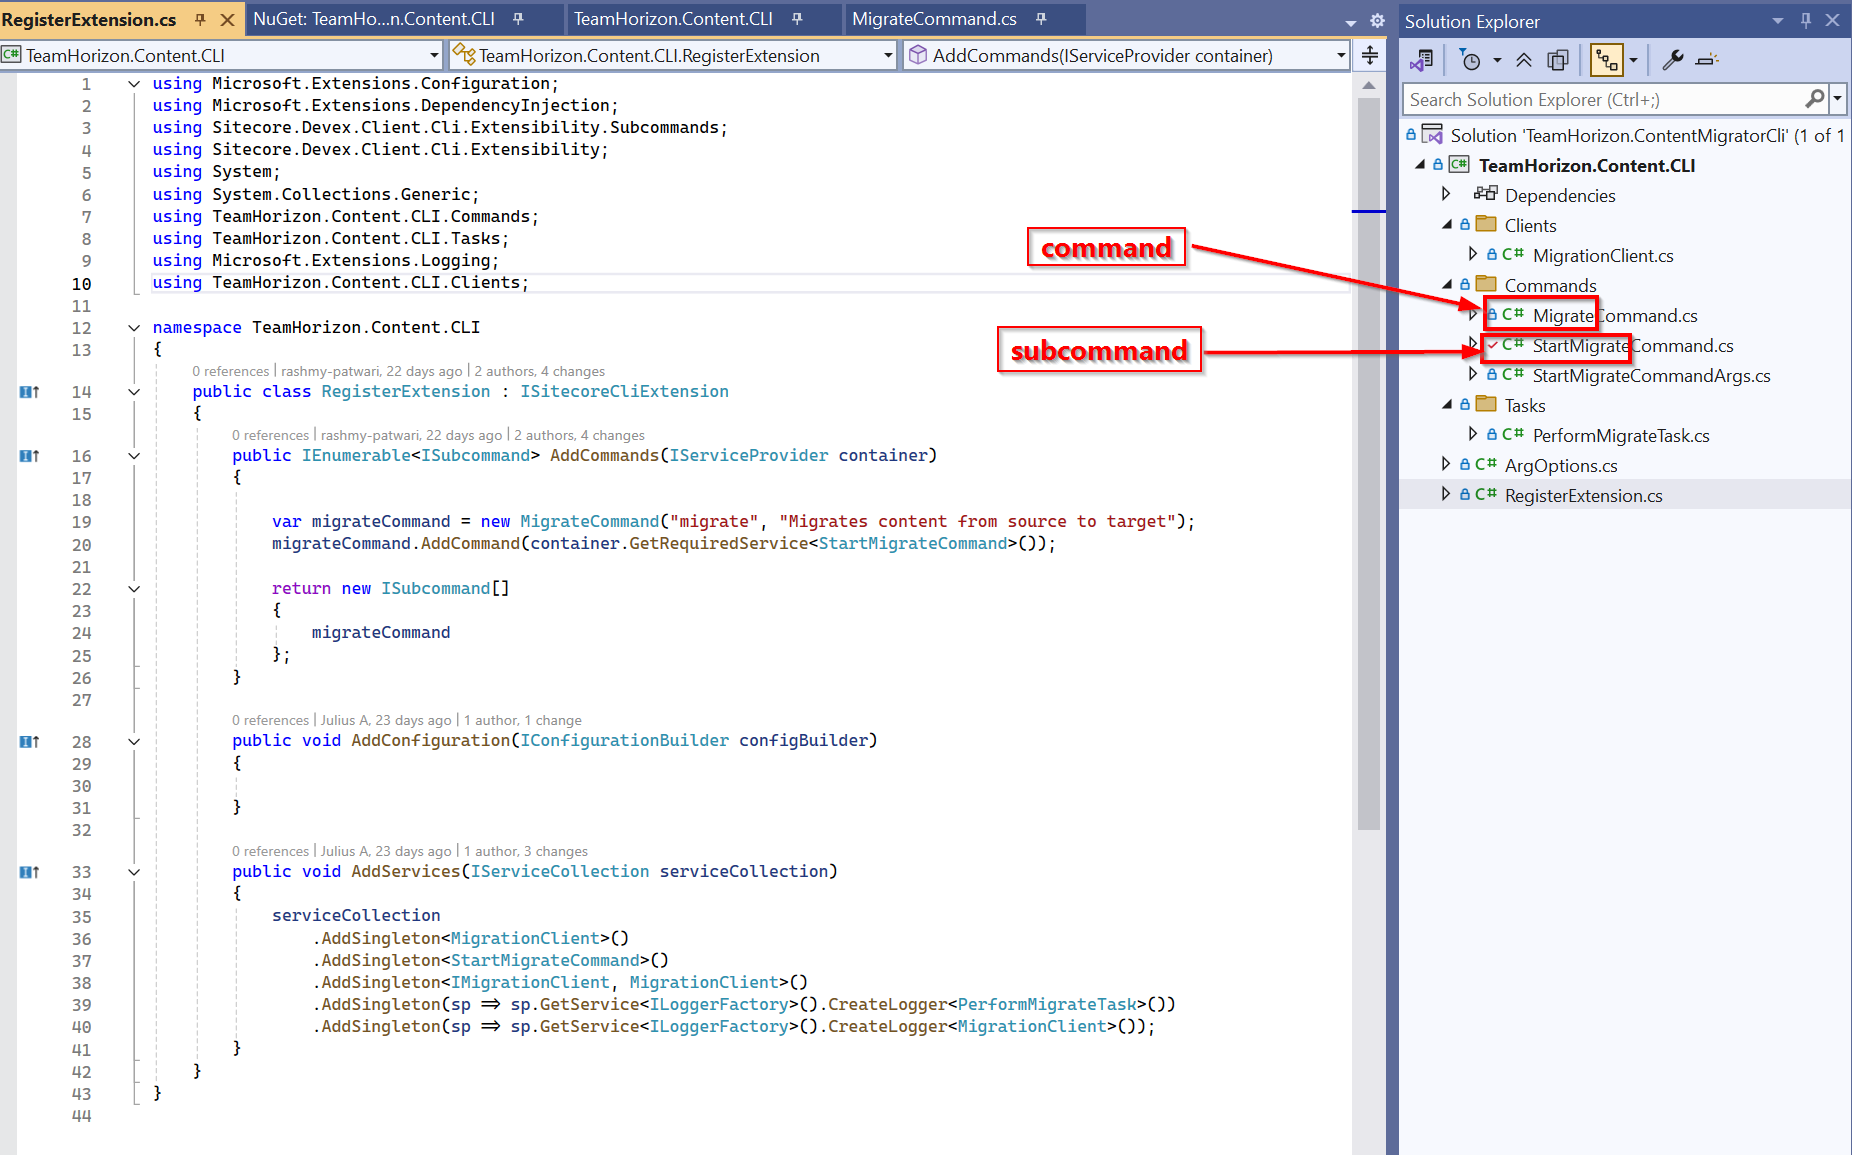Collapse all items in Solution Explorer
Viewport: 1852px width, 1155px height.
click(1524, 61)
